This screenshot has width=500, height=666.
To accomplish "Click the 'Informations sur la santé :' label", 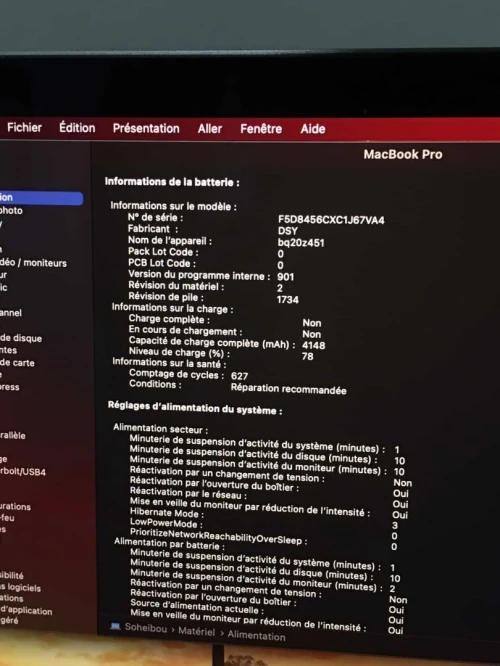I will [169, 363].
